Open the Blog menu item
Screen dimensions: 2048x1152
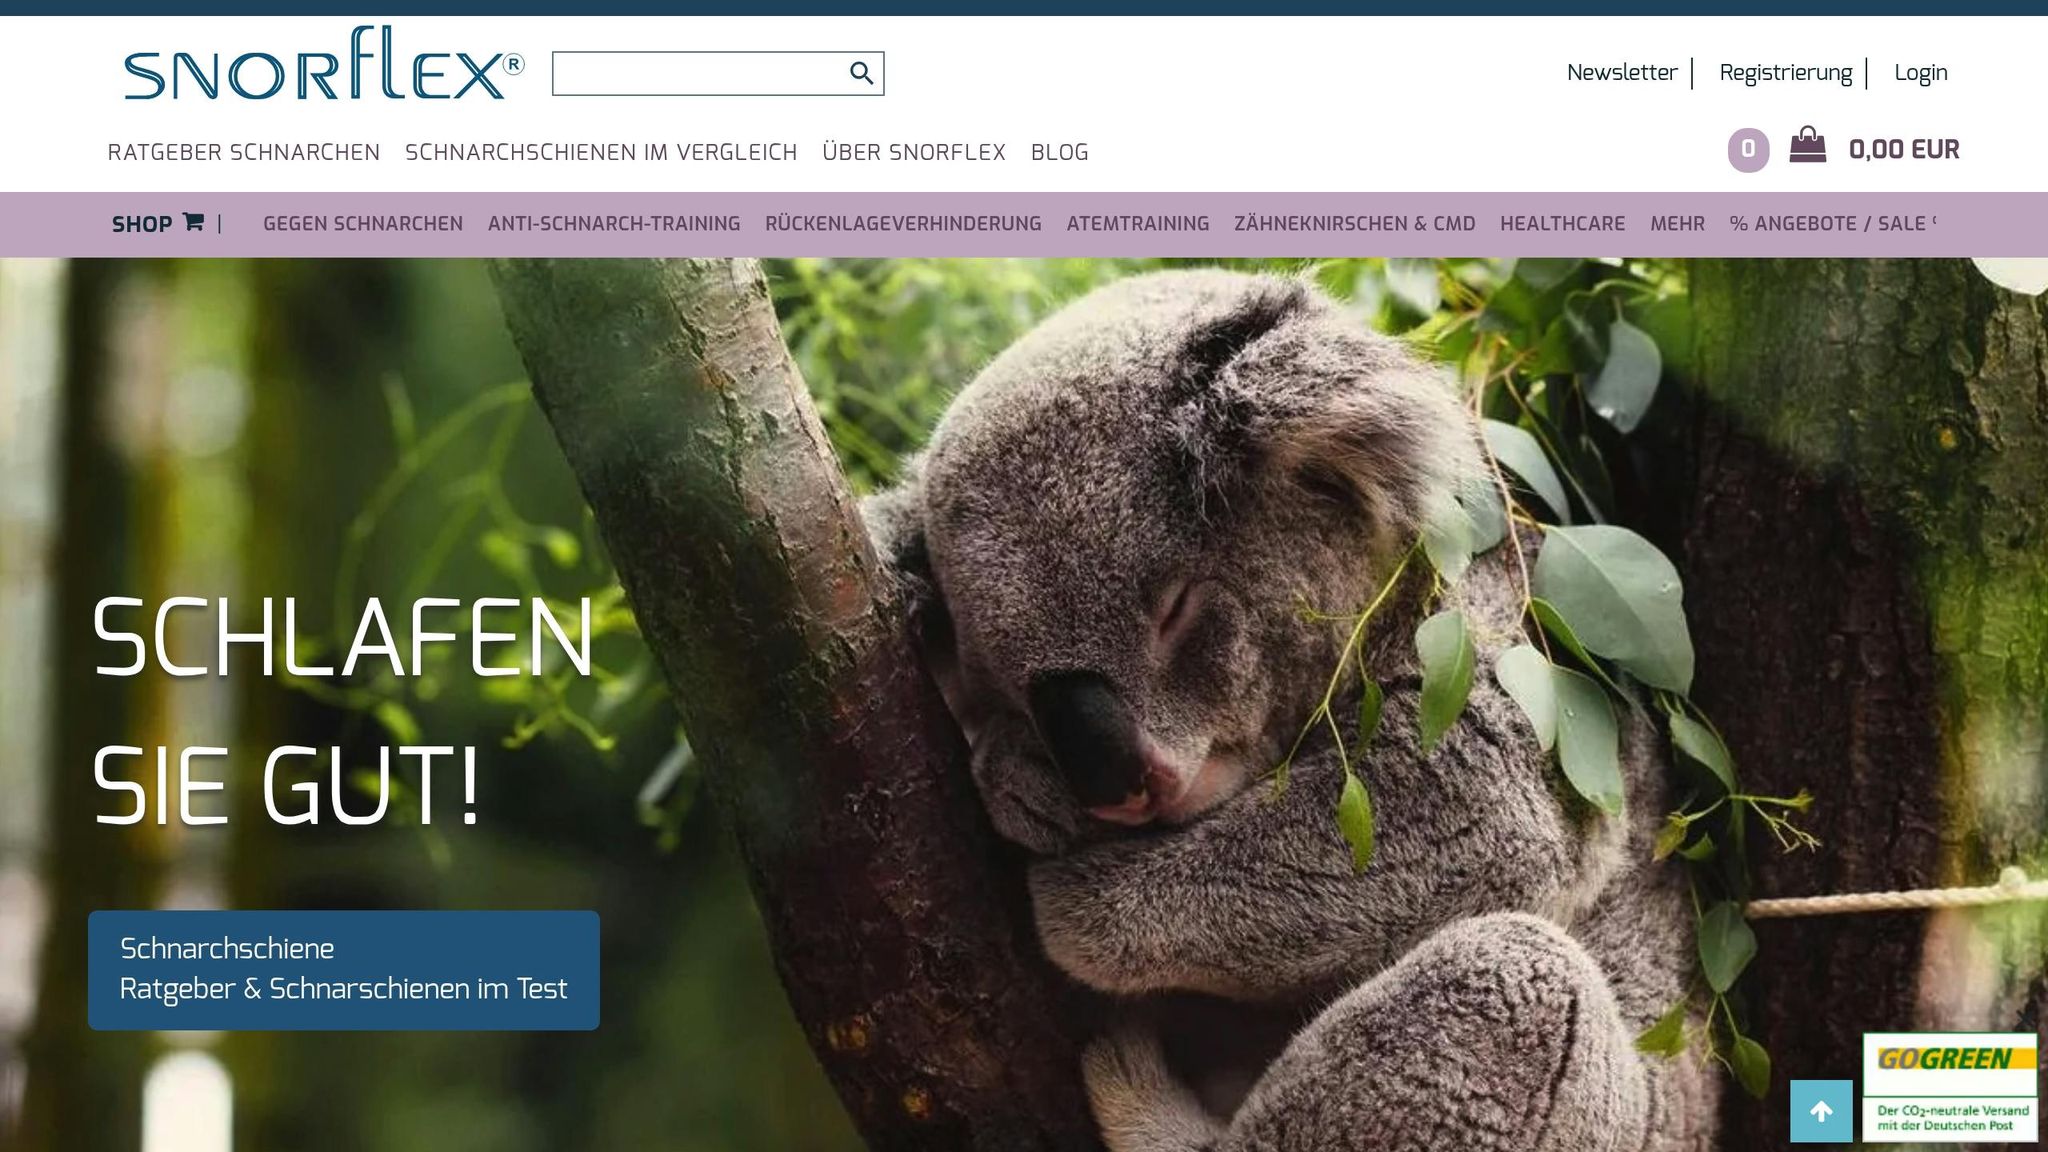coord(1059,152)
